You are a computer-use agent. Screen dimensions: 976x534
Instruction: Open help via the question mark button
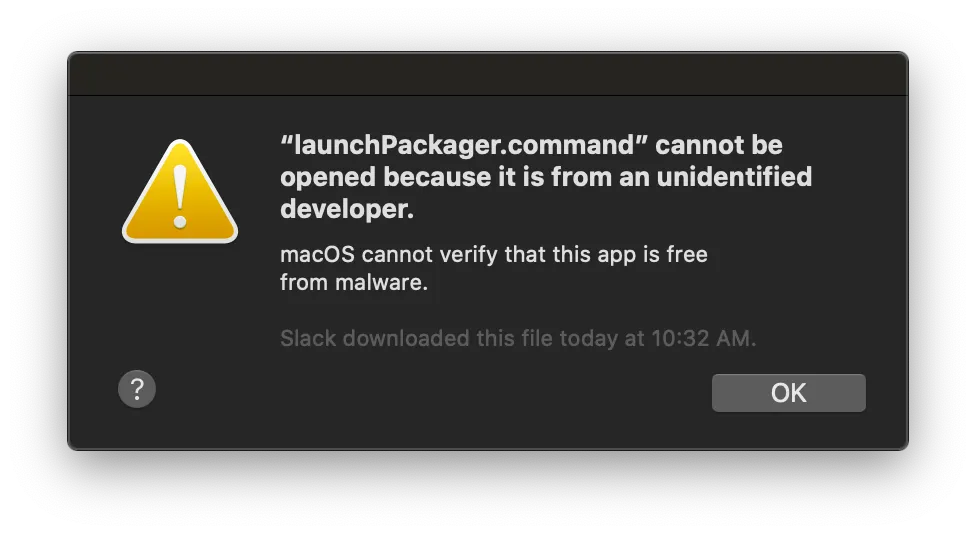(137, 389)
